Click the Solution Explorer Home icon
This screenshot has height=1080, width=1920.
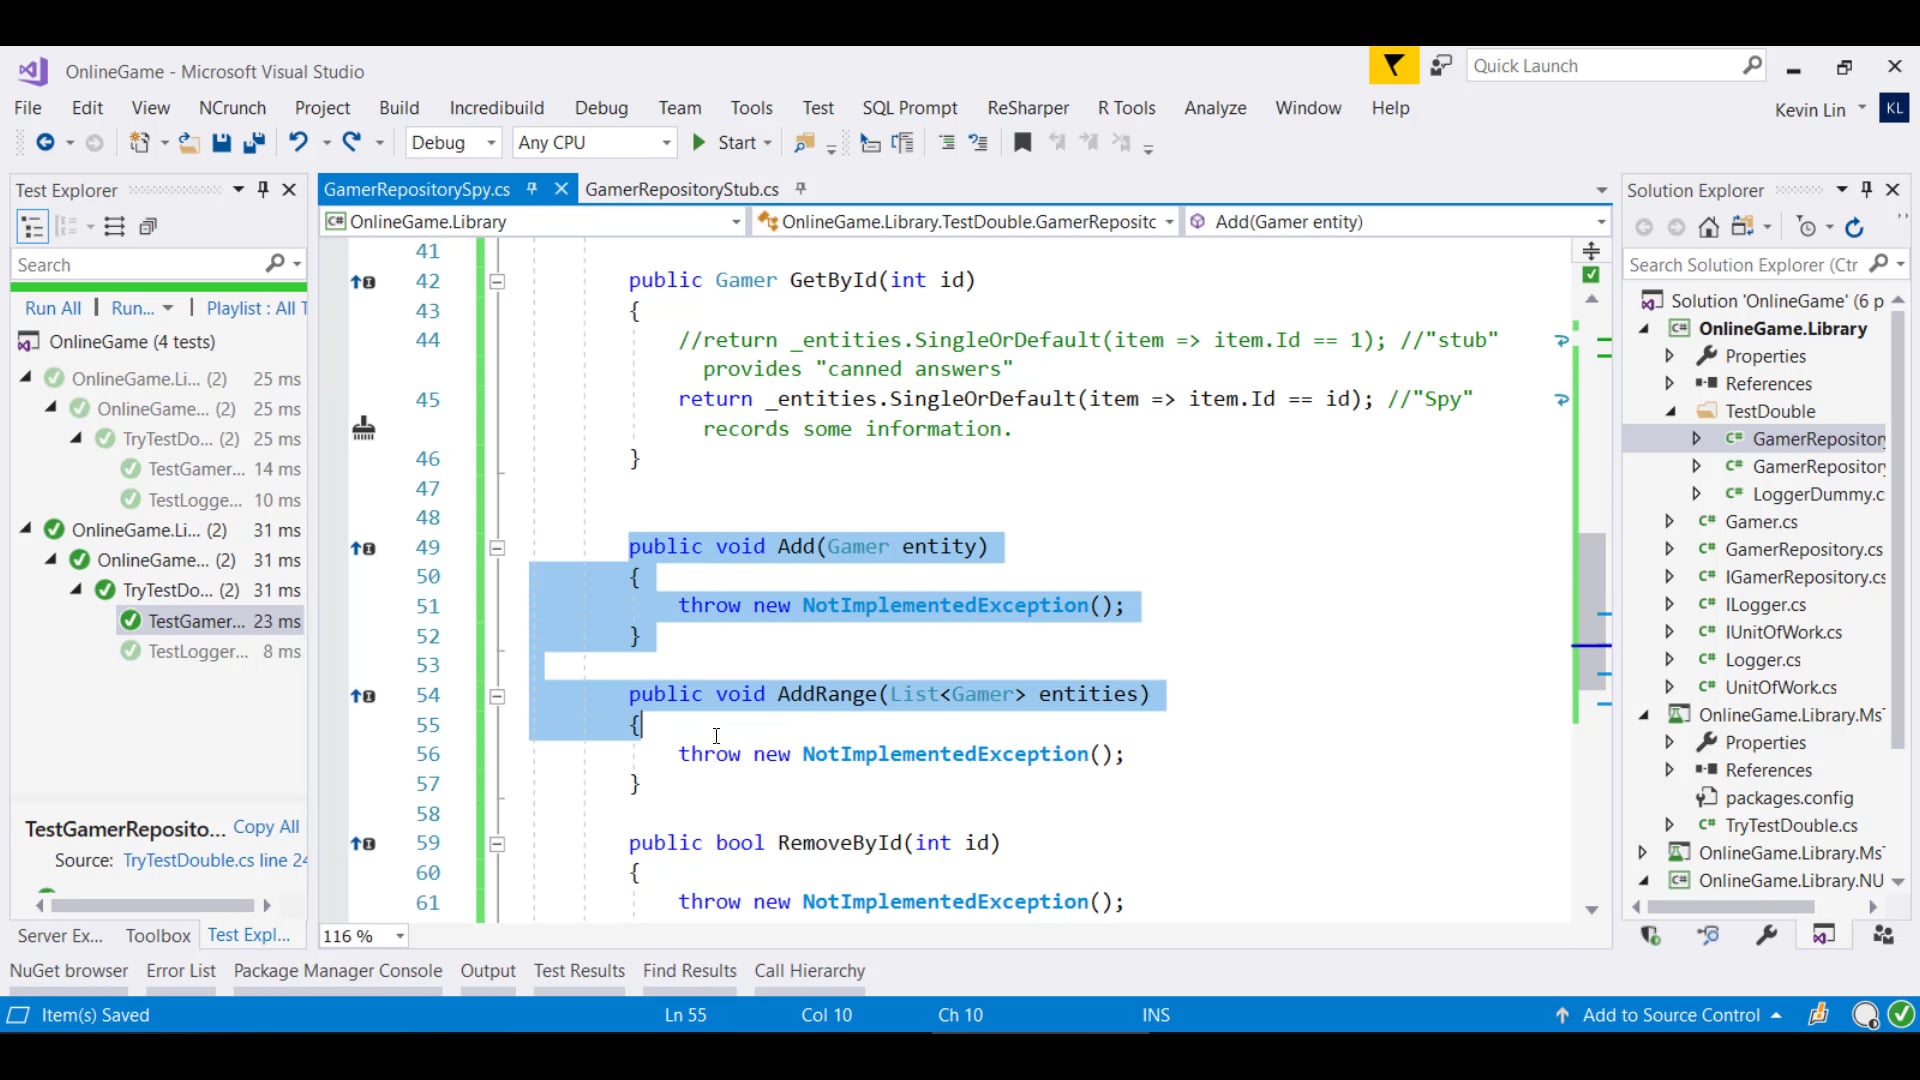[1709, 228]
